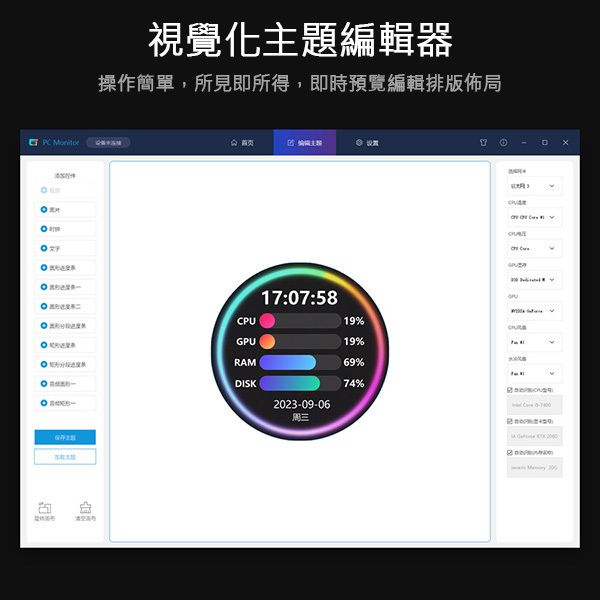The image size is (600, 600).
Task: Open the info icon in title bar
Action: point(503,142)
